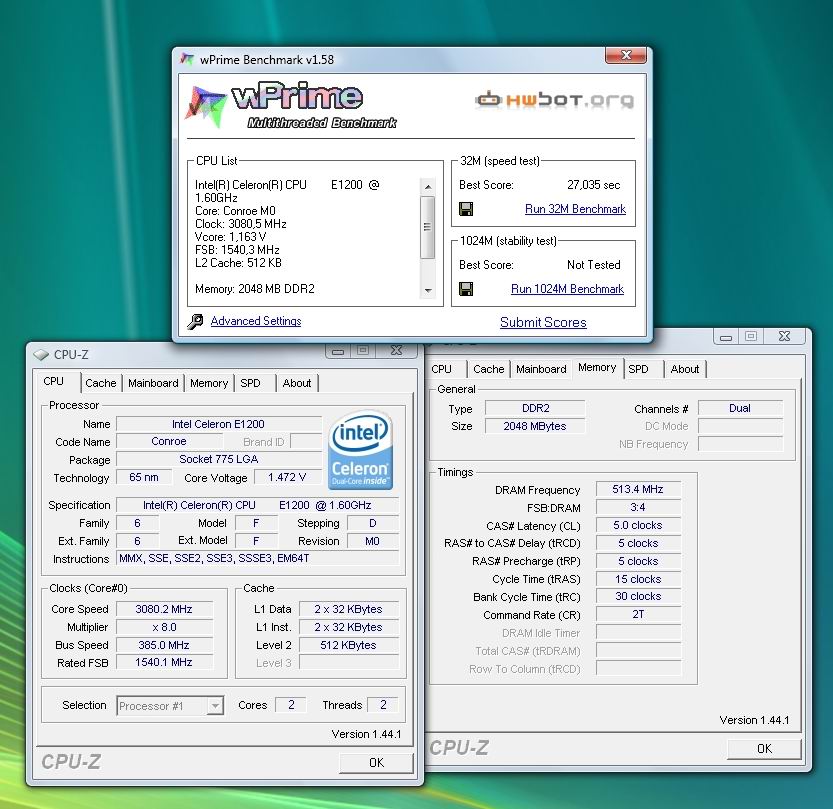Open the Processor #1 selection dropdown
Image resolution: width=833 pixels, height=809 pixels.
215,706
